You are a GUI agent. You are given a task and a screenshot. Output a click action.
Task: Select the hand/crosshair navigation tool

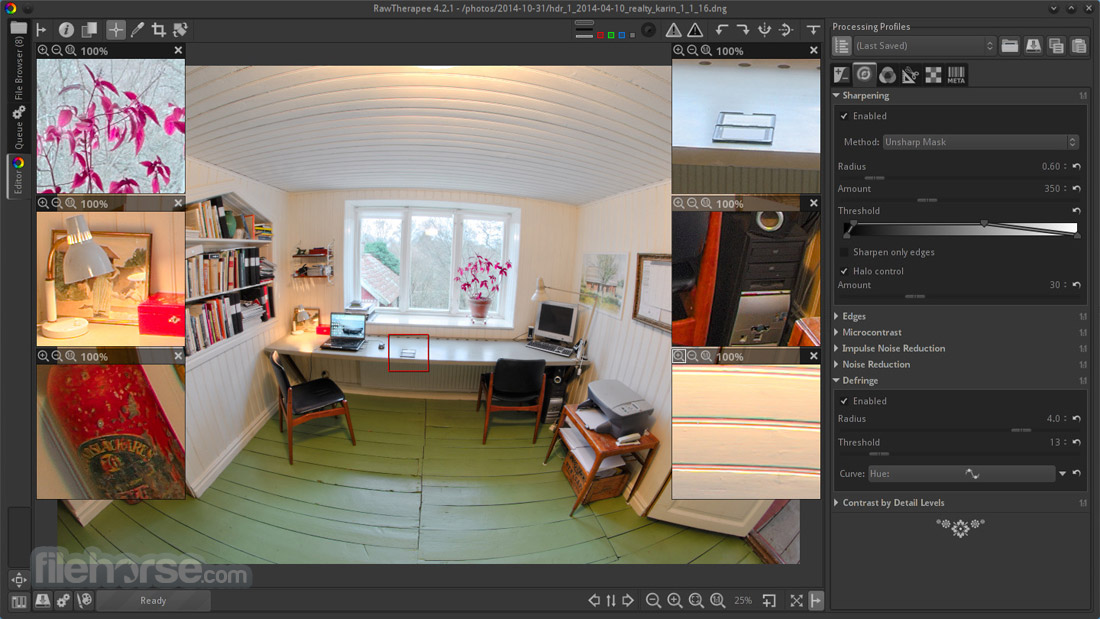click(116, 29)
